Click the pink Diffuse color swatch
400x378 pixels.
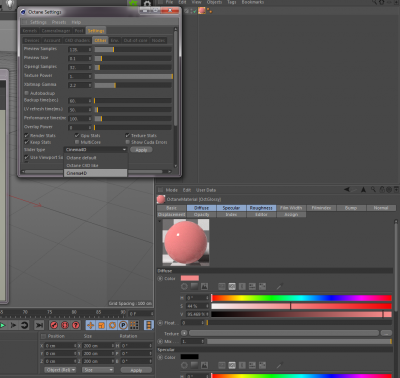190,278
